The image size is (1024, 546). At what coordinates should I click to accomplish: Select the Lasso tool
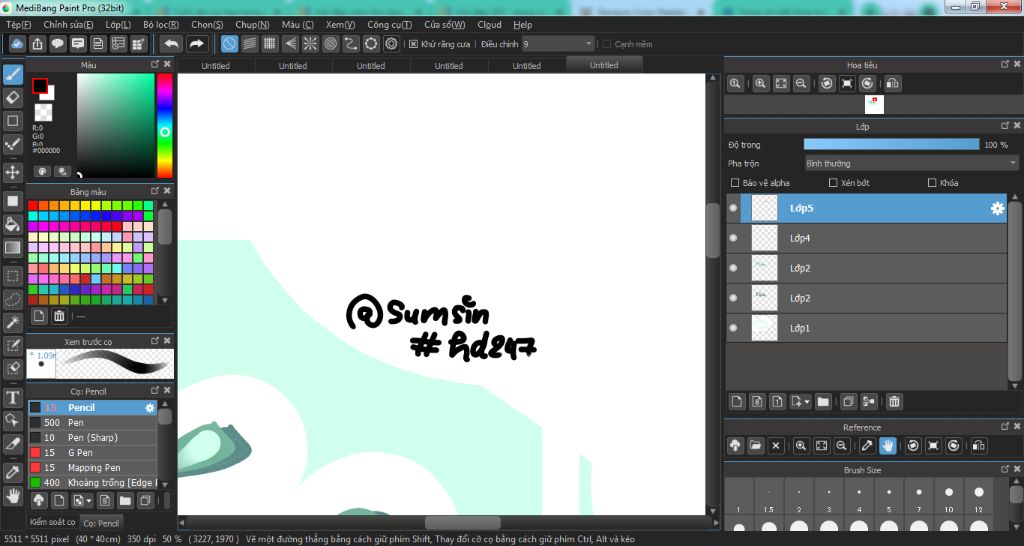(12, 299)
